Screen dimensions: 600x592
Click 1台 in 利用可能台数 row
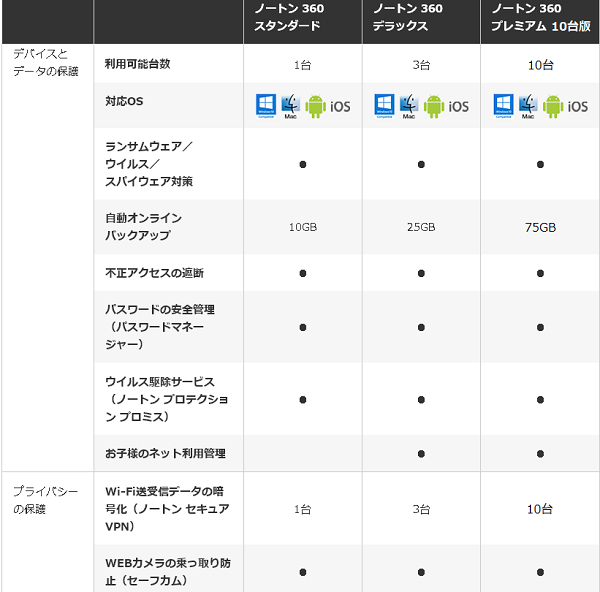(x=302, y=65)
